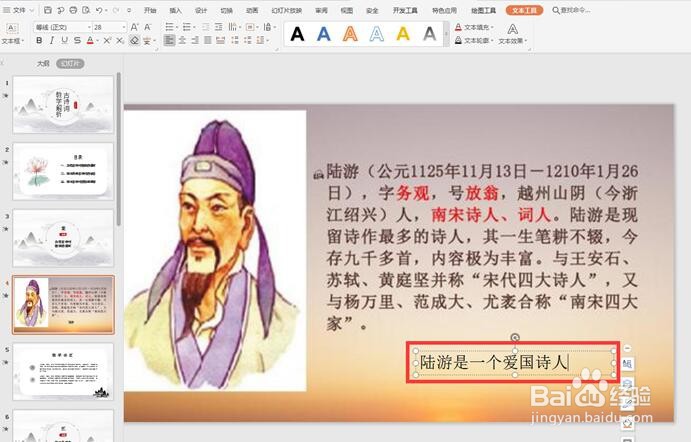Increase font size with A+ icon
The height and width of the screenshot is (442, 691).
135,27
